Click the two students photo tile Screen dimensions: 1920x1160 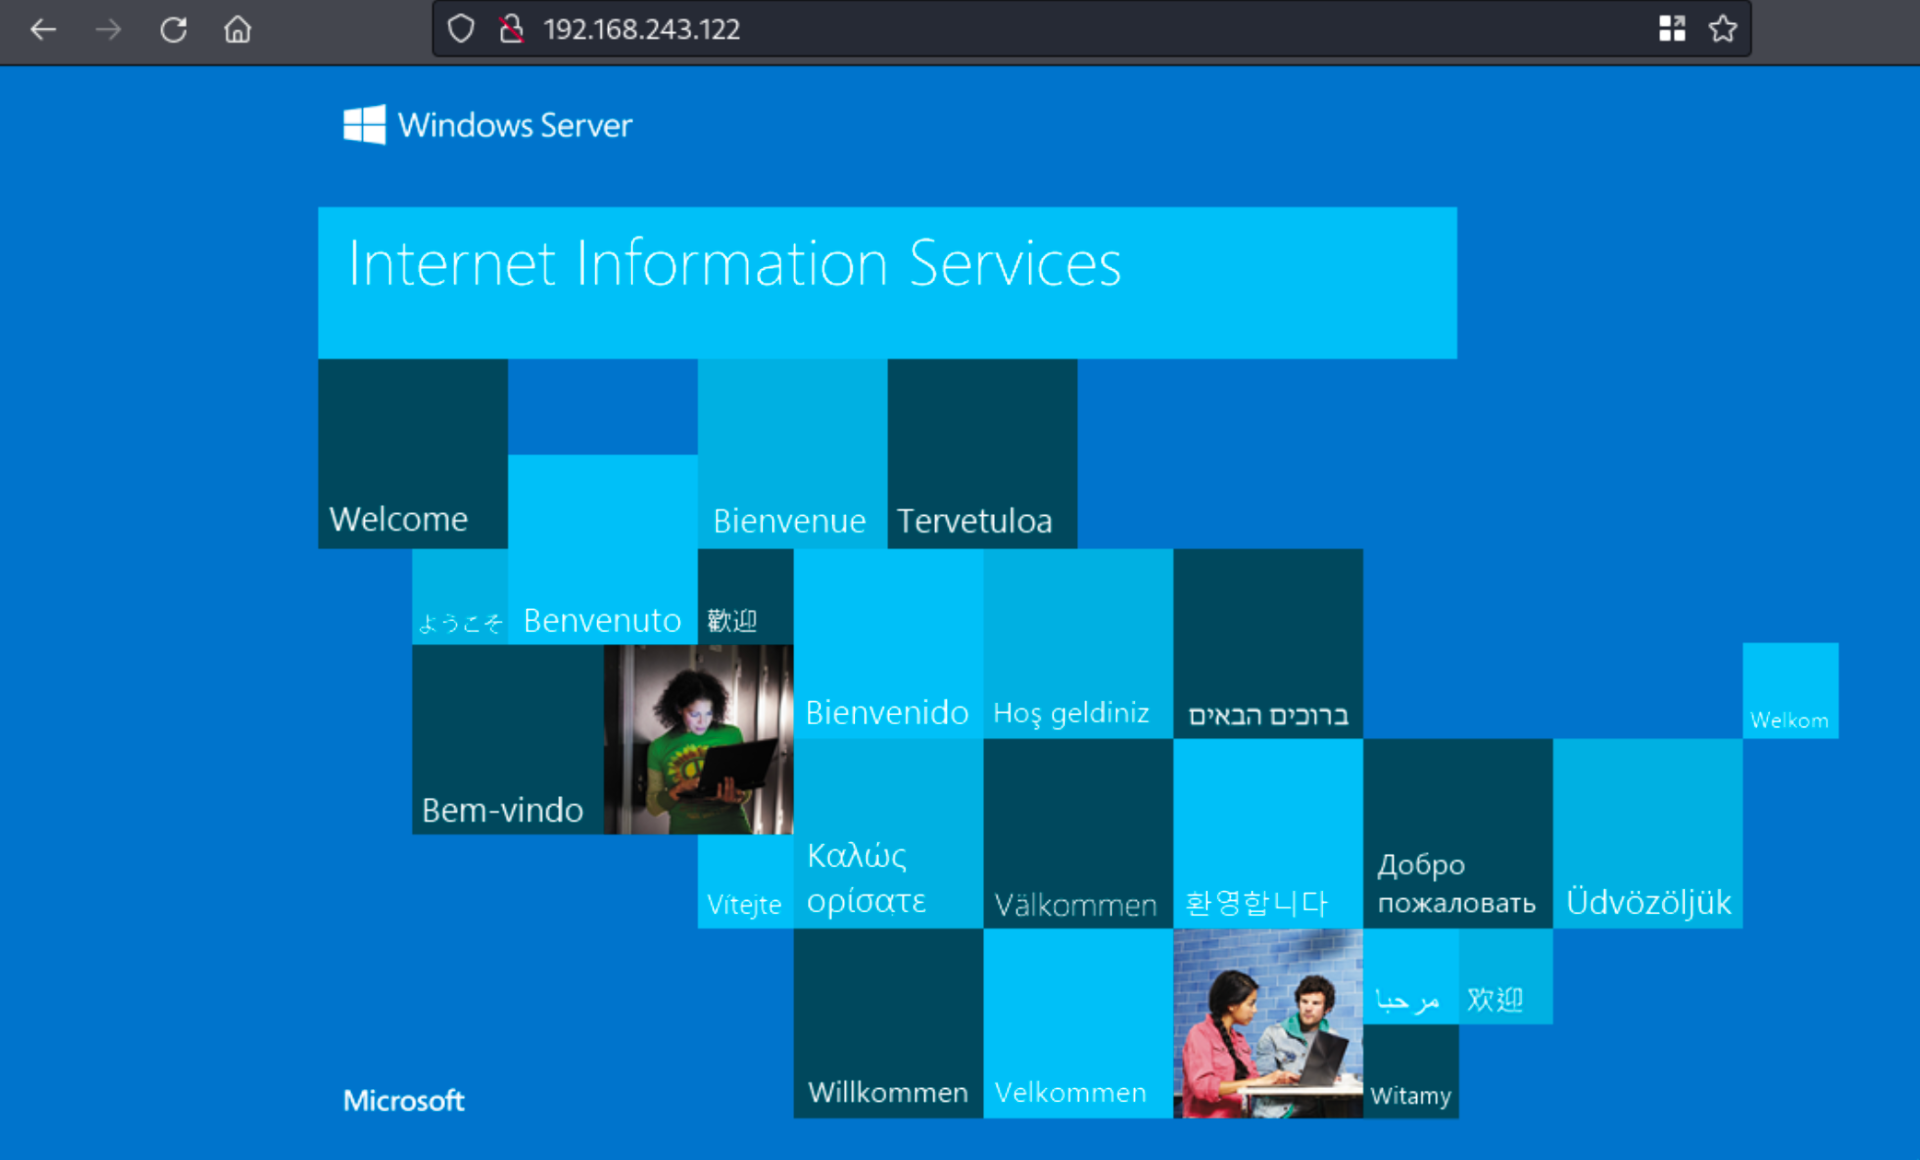1267,1023
